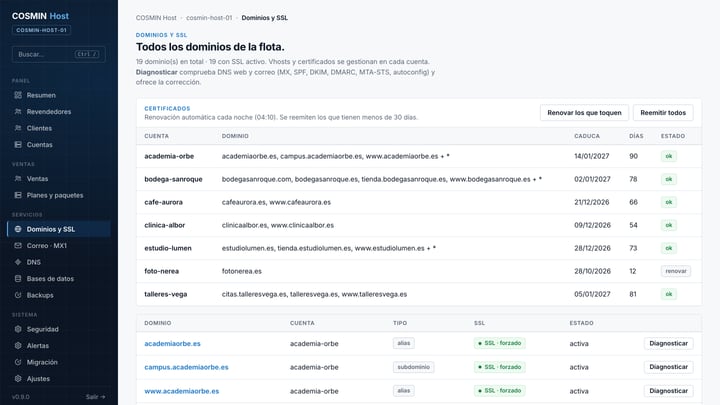Screen dimensions: 720x405
Task: Open the campus.academiaorbe.es link
Action: tap(186, 367)
